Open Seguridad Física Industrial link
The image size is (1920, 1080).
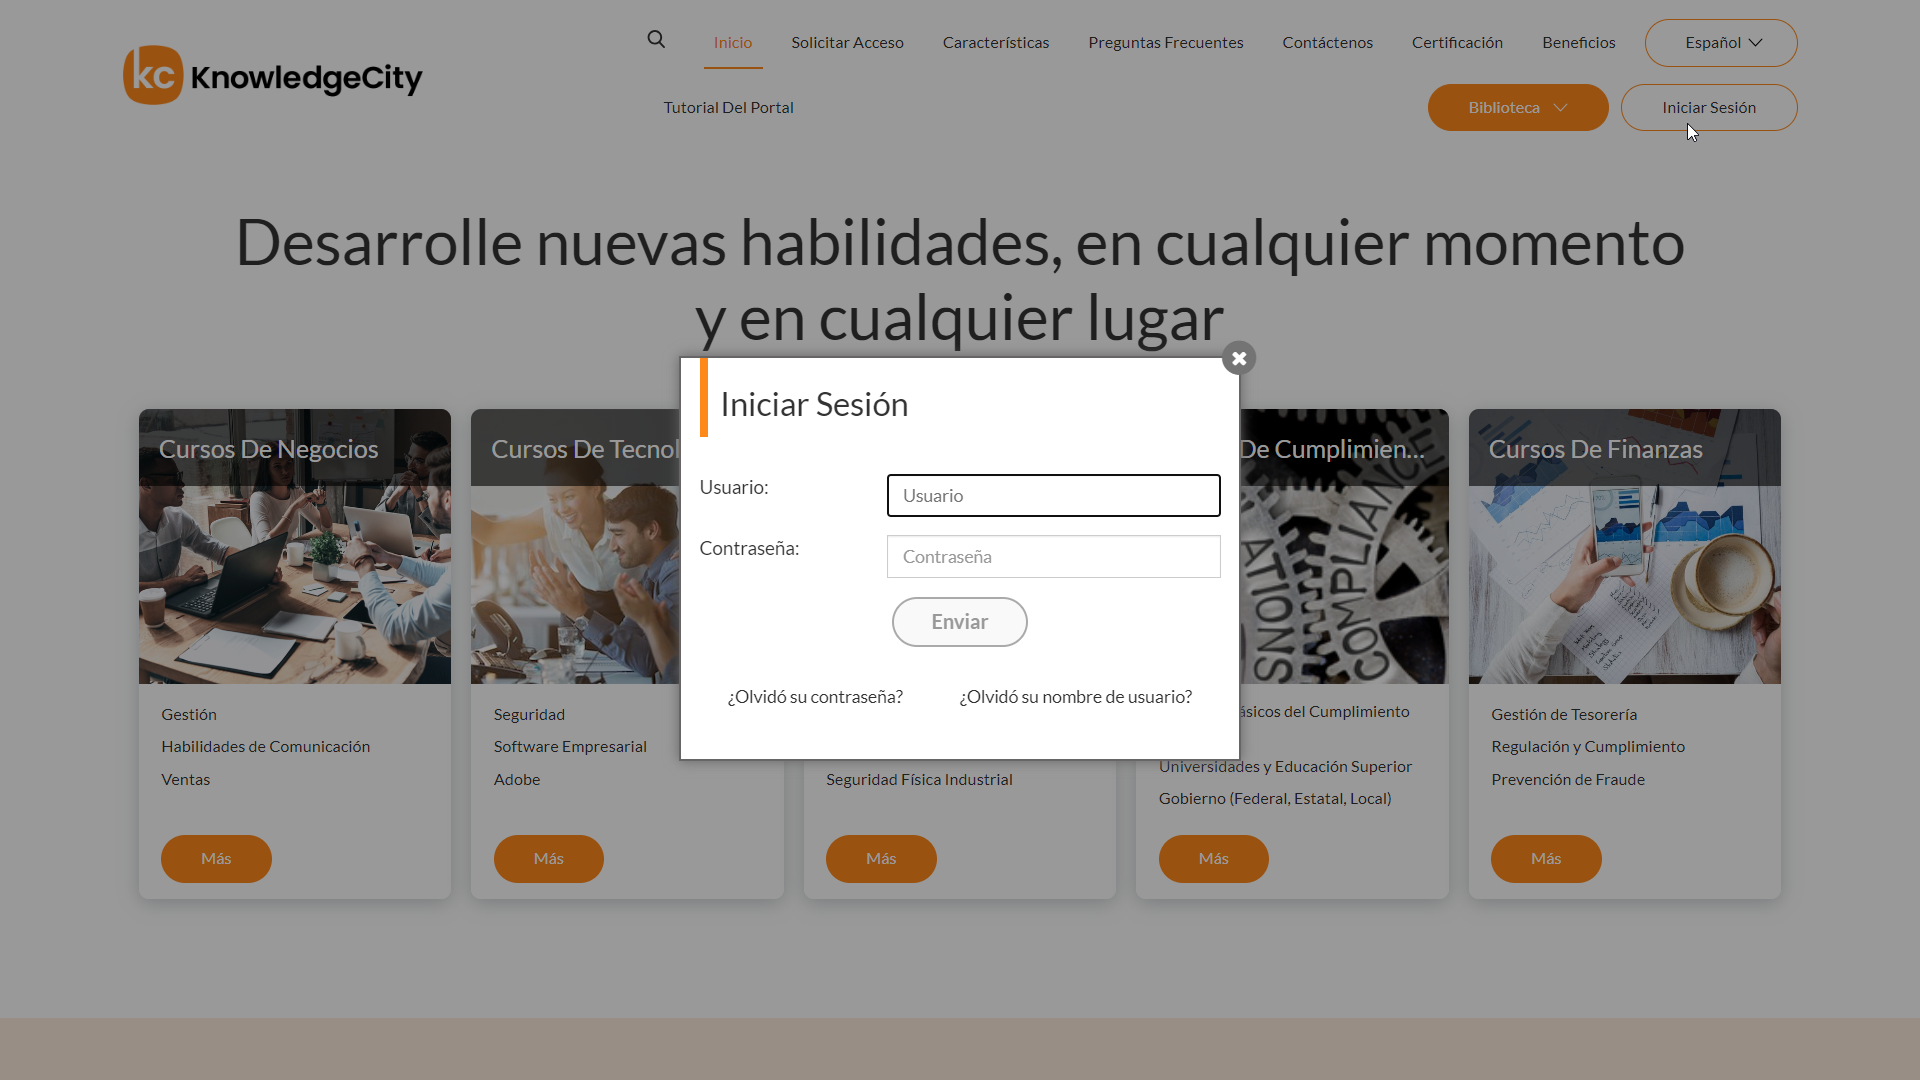click(x=919, y=779)
